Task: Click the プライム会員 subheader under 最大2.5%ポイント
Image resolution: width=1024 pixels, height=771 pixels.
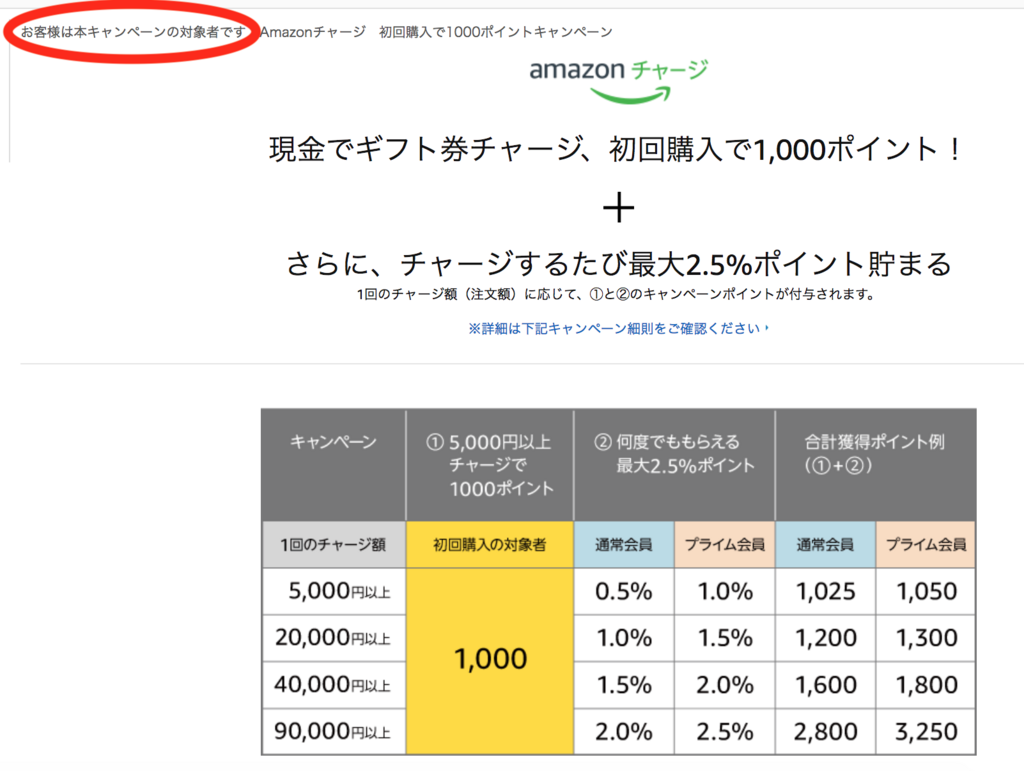Action: tap(725, 544)
